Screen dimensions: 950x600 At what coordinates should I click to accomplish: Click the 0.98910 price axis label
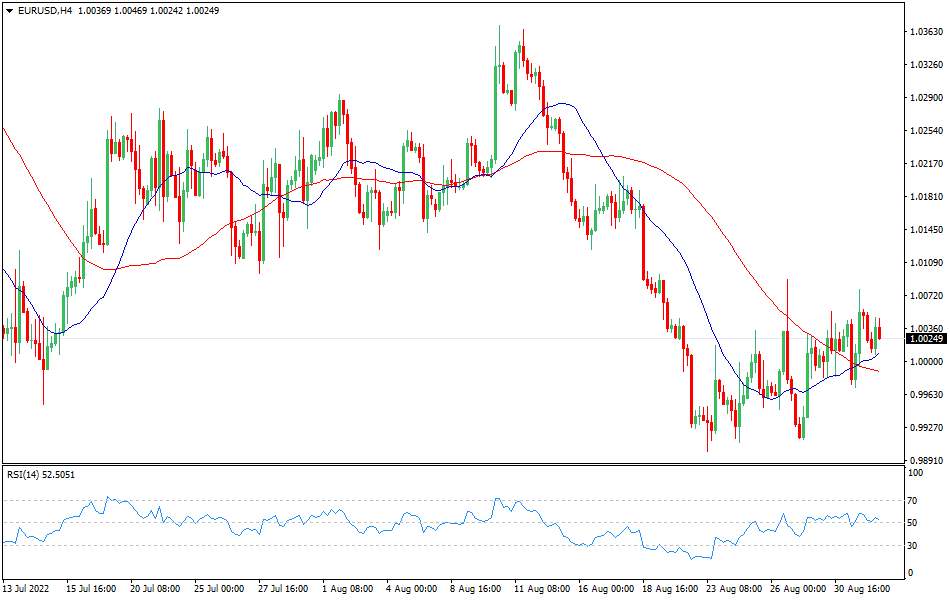click(x=926, y=461)
